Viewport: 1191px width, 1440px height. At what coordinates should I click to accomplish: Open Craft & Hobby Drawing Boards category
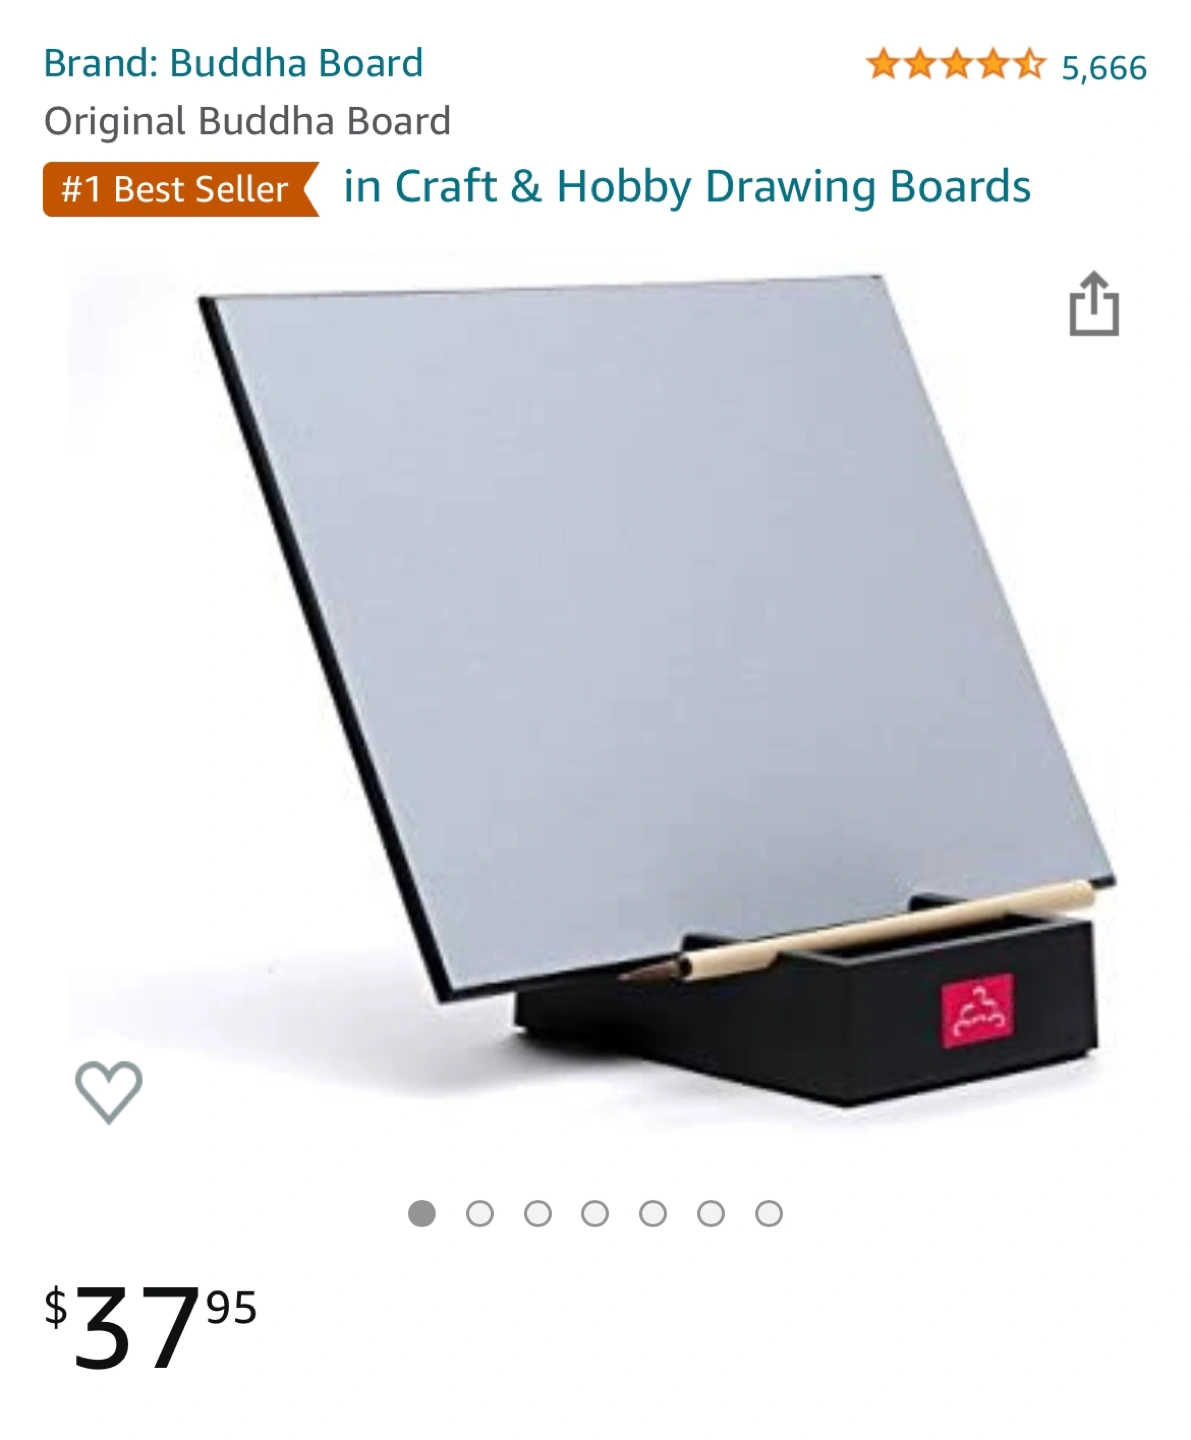tap(687, 187)
